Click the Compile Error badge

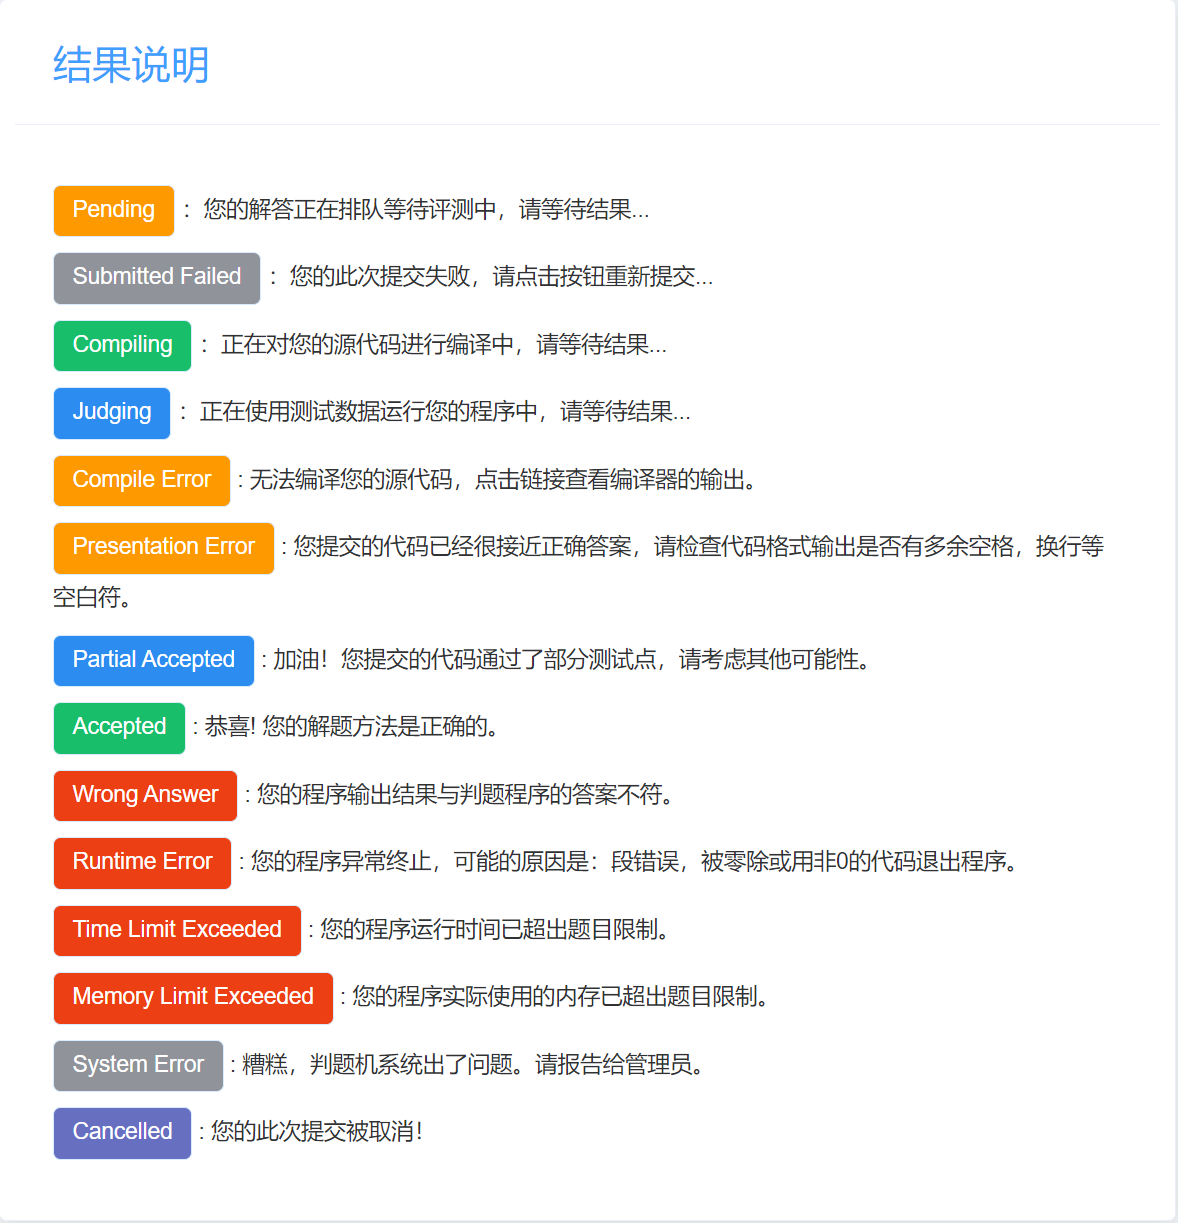142,480
